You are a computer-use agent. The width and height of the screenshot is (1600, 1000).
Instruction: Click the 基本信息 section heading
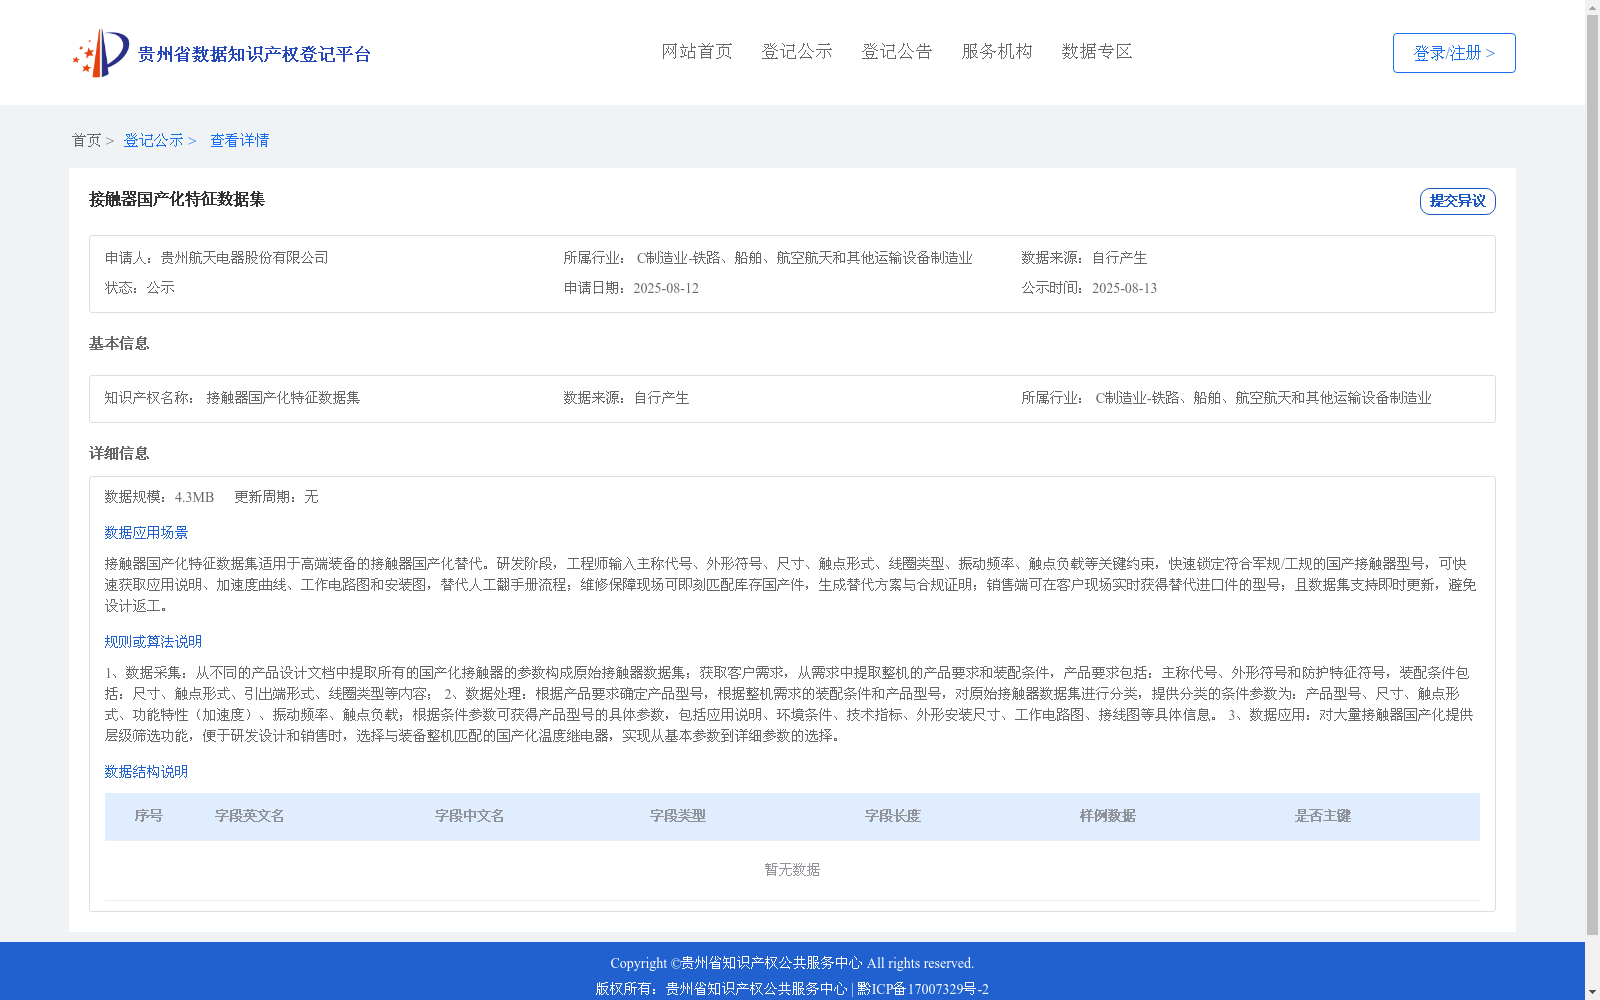coord(119,343)
